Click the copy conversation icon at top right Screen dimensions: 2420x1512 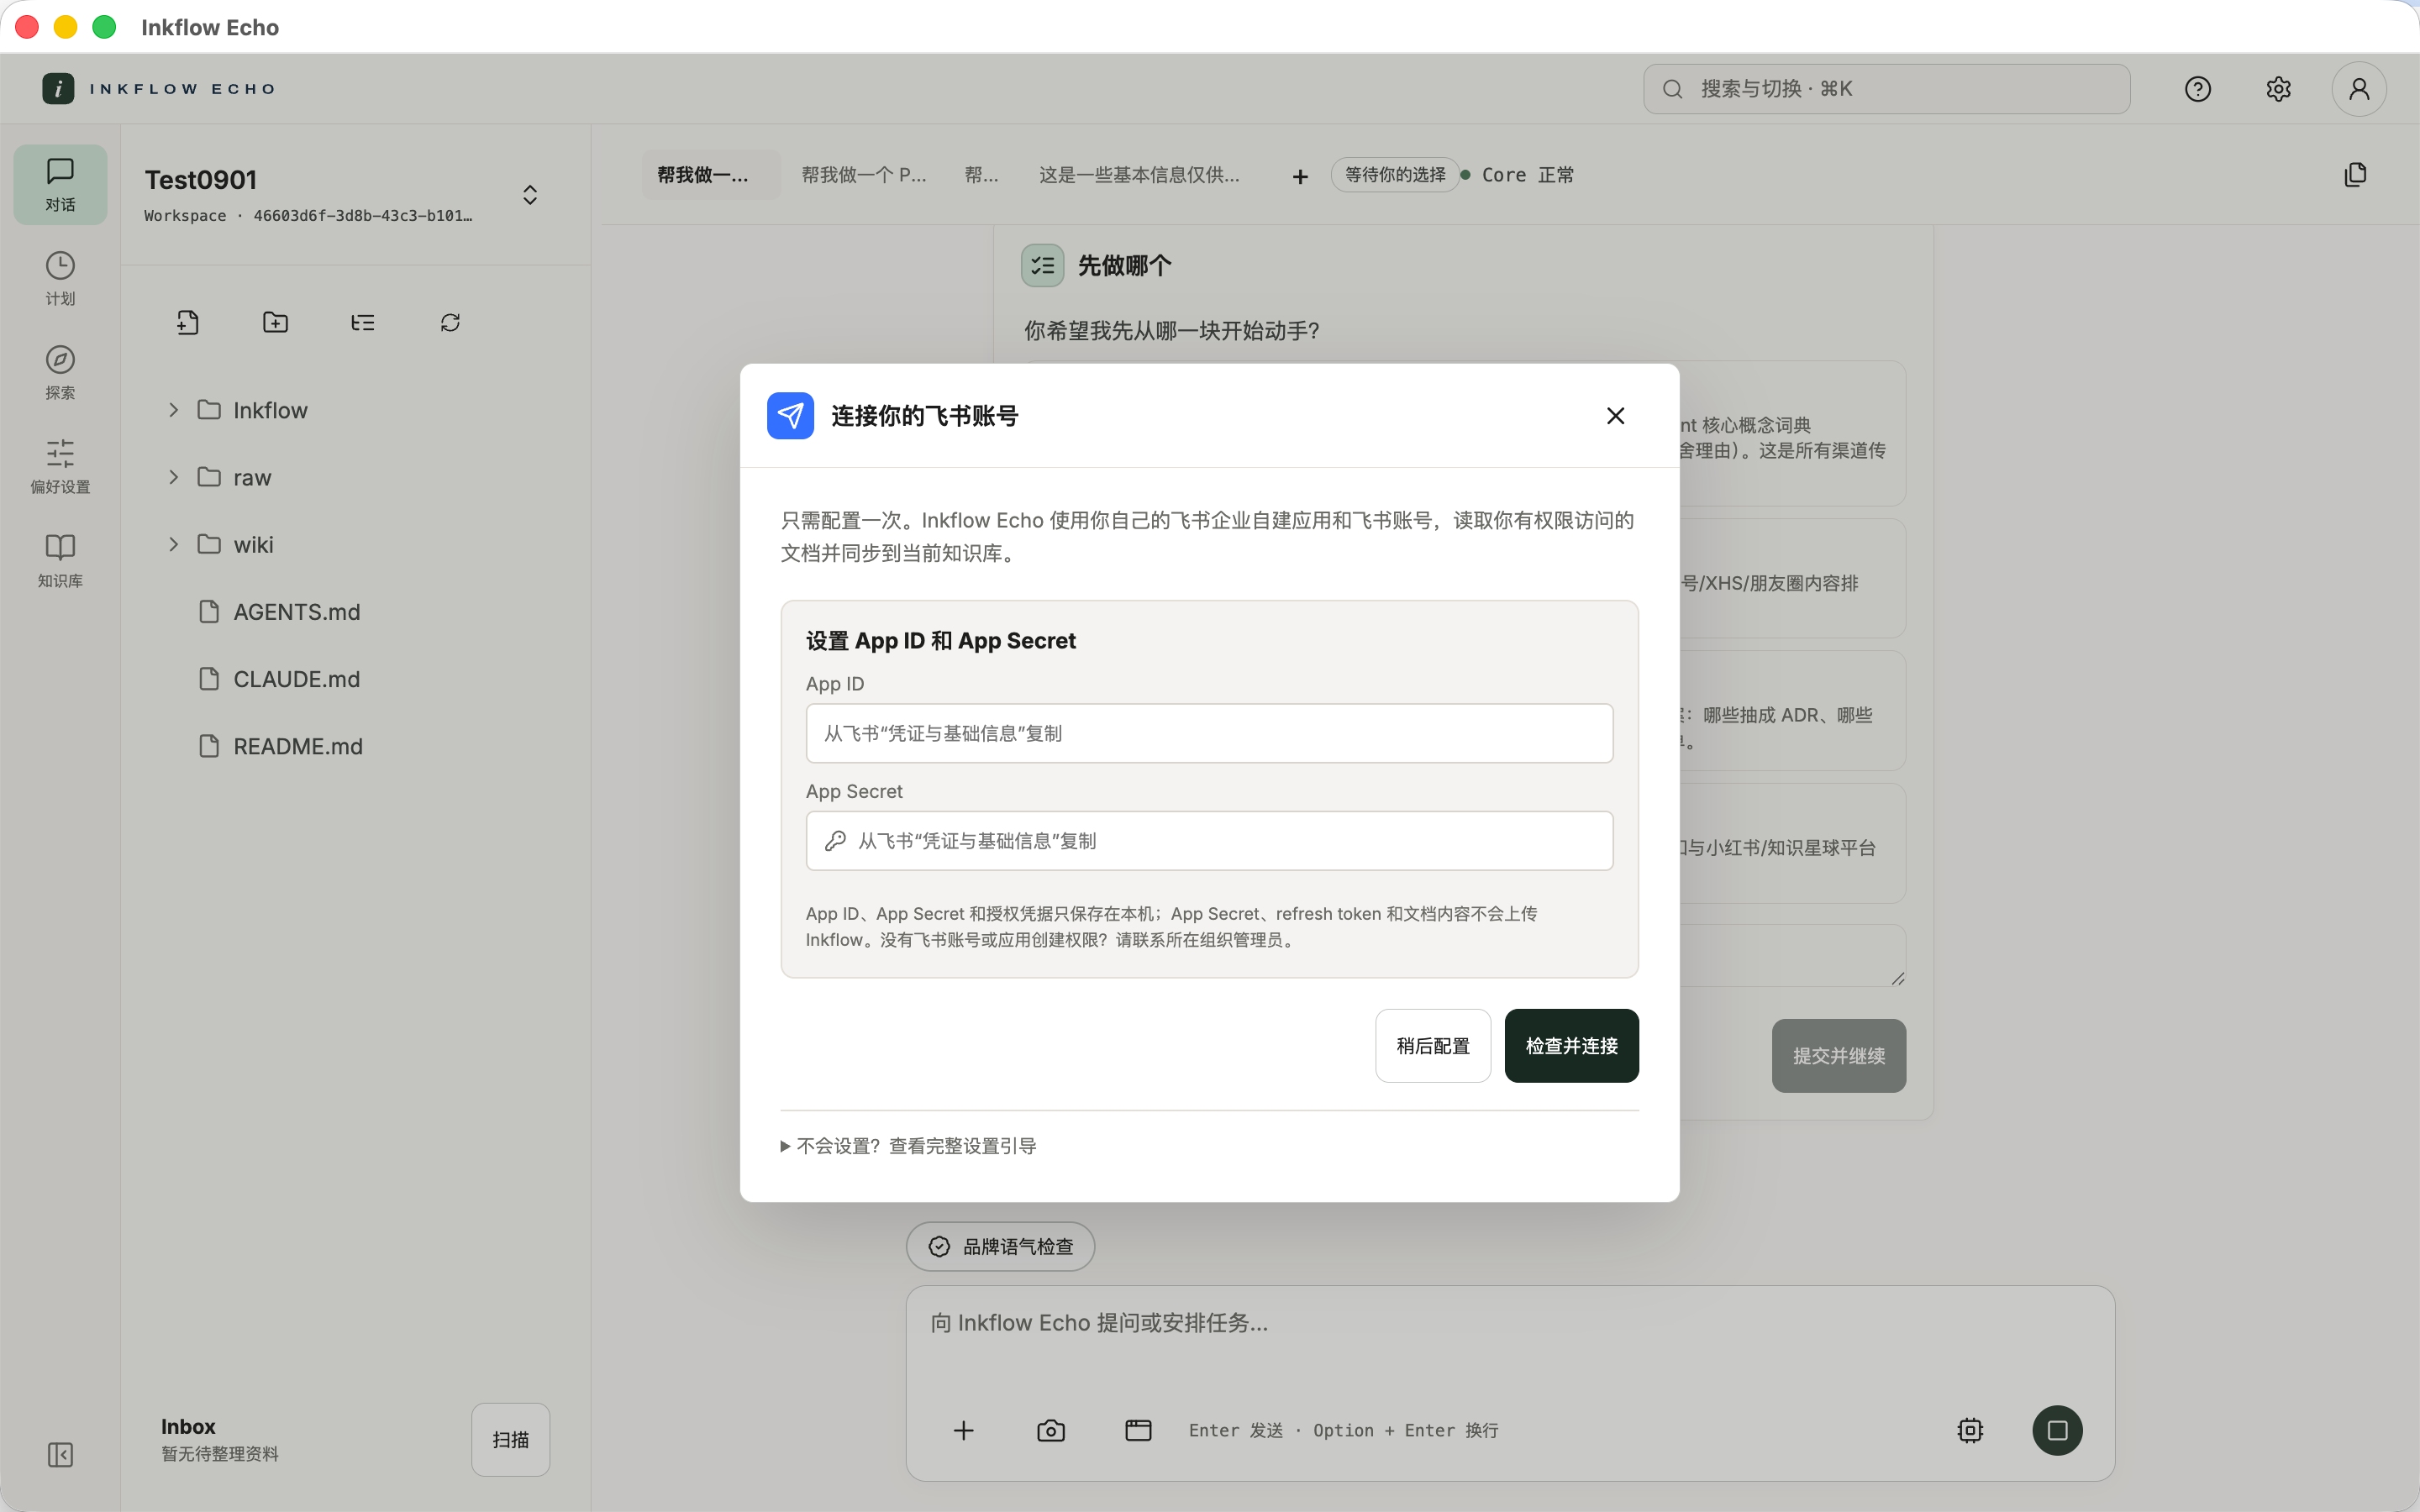tap(2355, 175)
